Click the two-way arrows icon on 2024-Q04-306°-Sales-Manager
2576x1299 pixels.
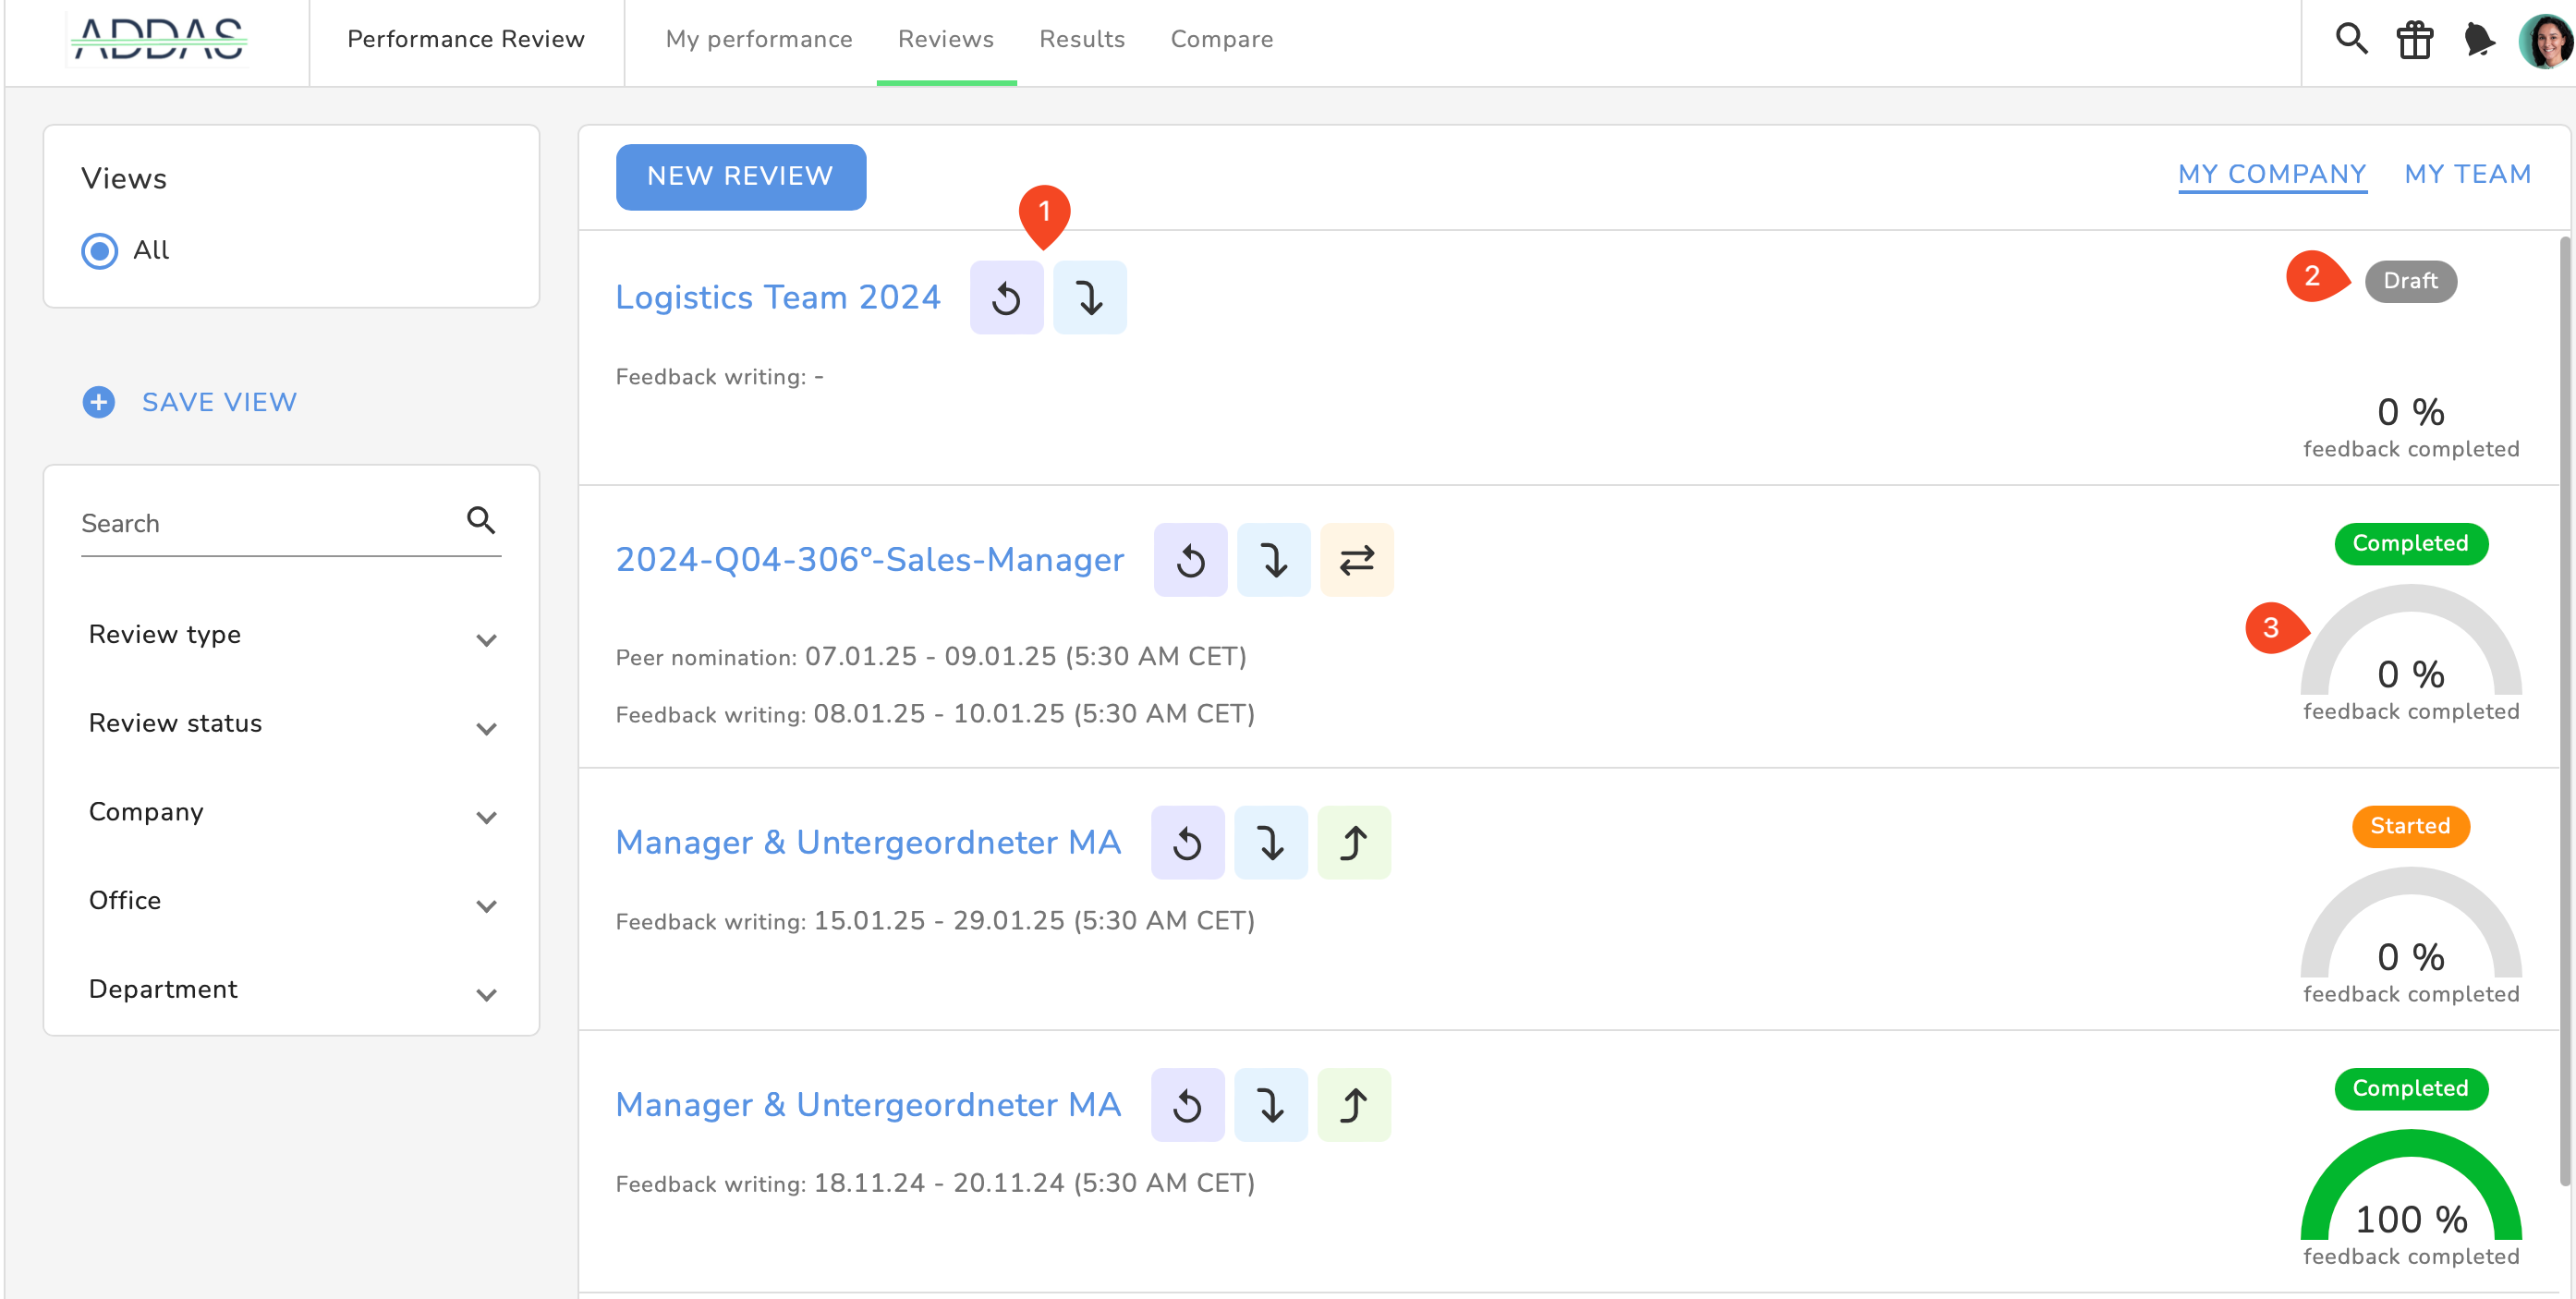click(x=1356, y=560)
